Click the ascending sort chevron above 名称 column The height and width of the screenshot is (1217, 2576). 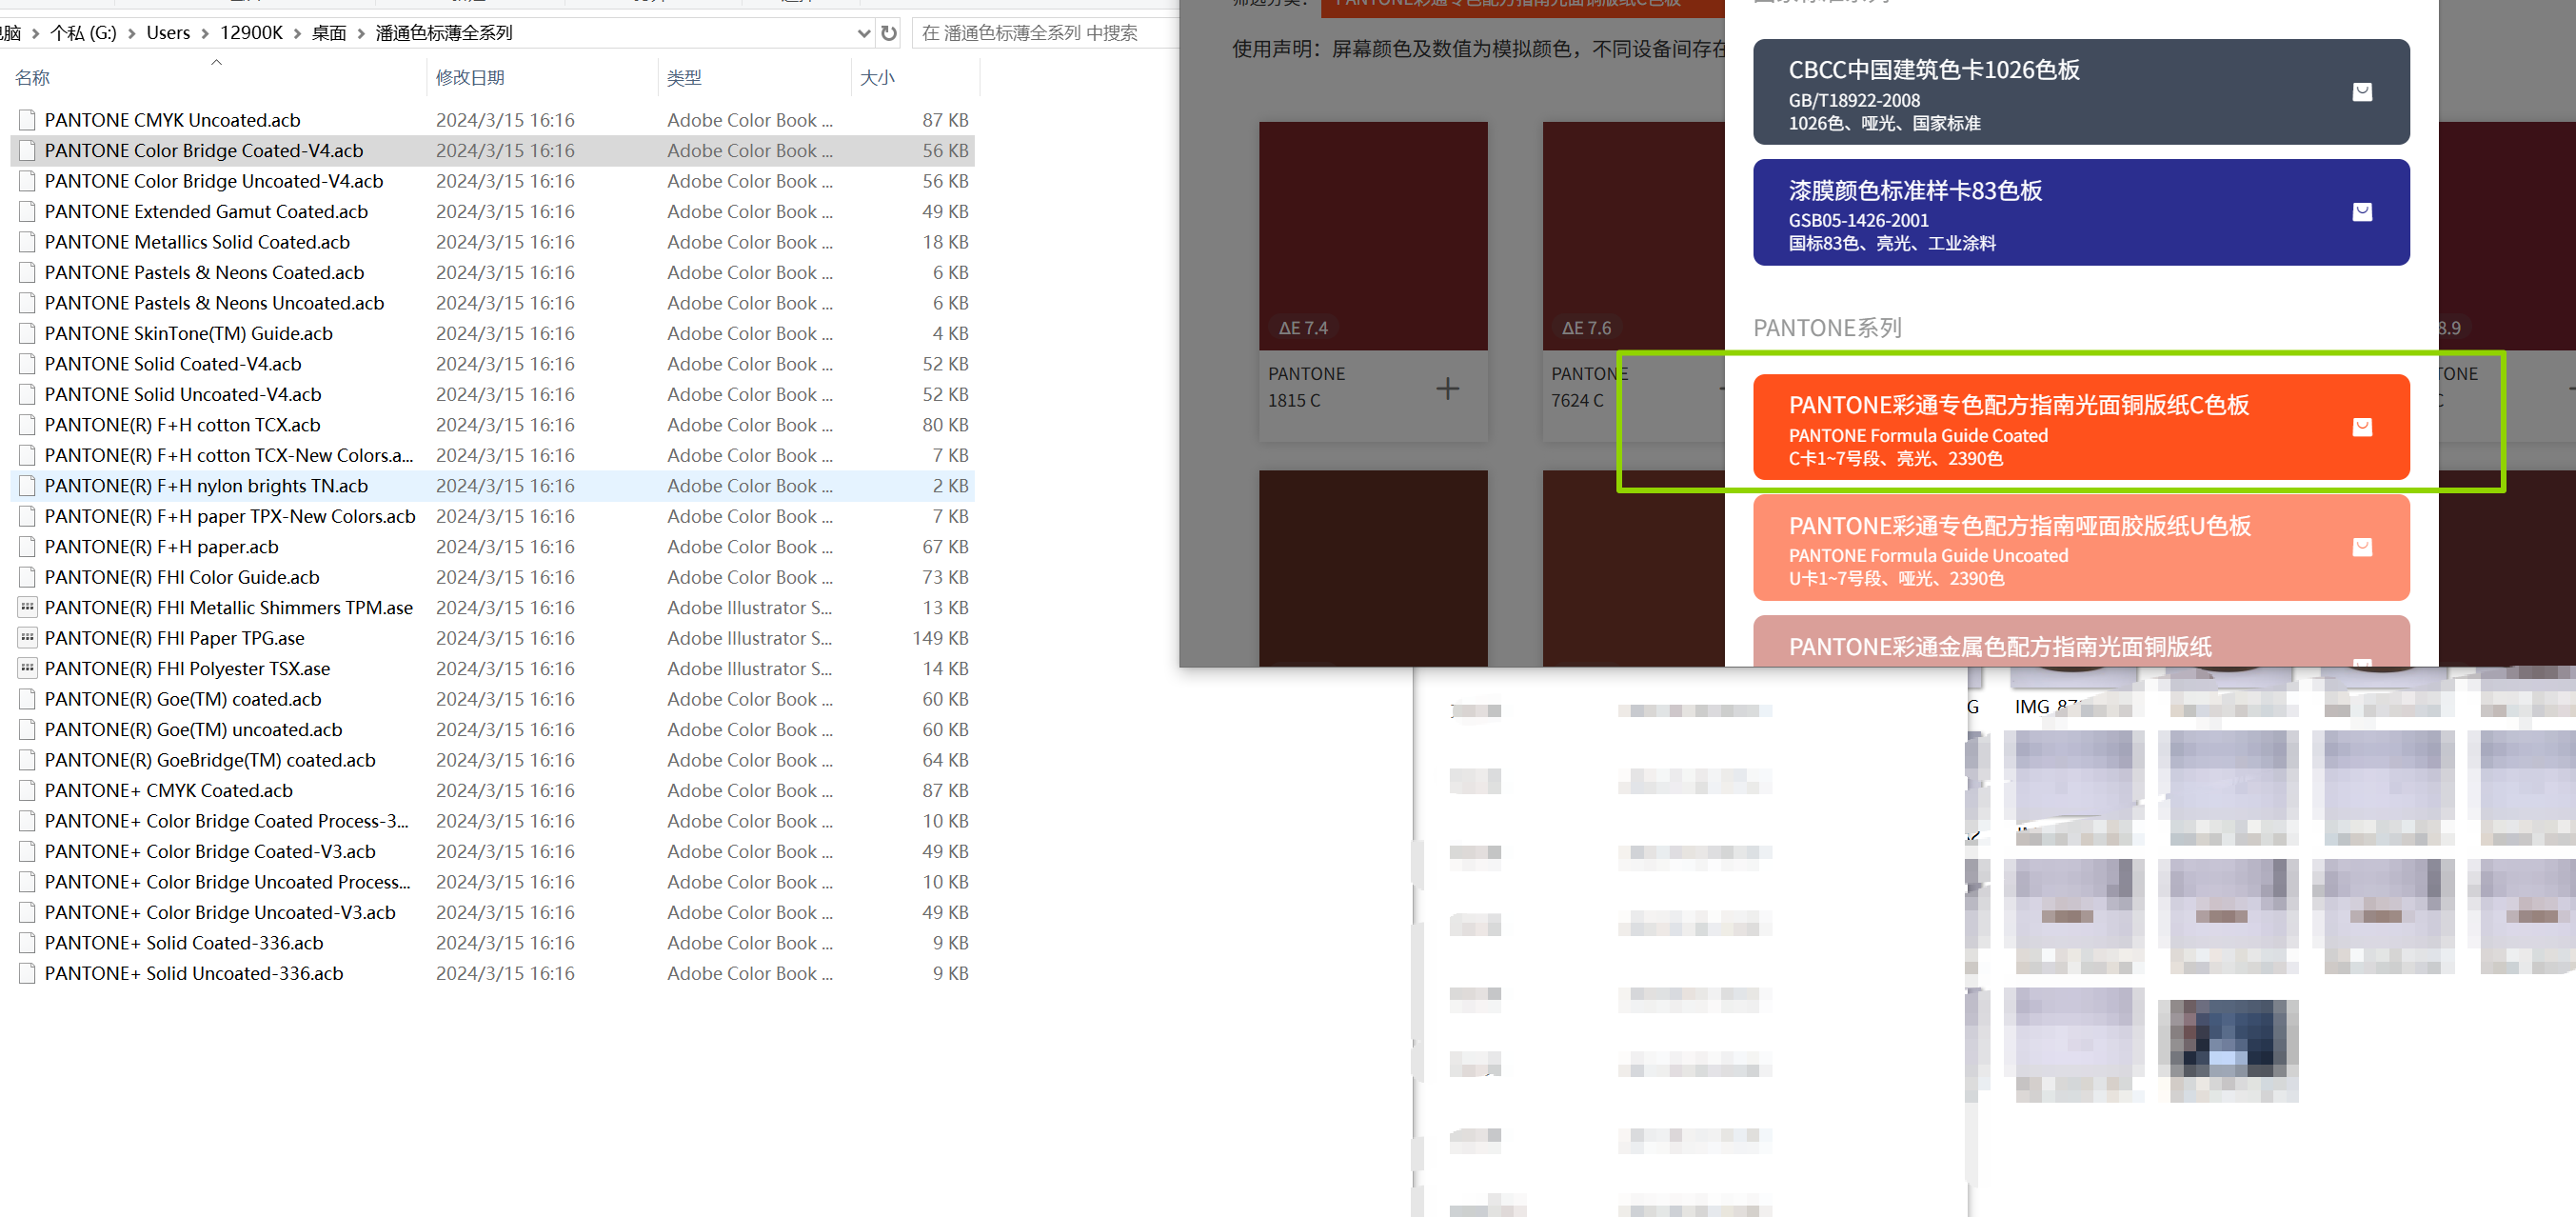click(x=216, y=62)
